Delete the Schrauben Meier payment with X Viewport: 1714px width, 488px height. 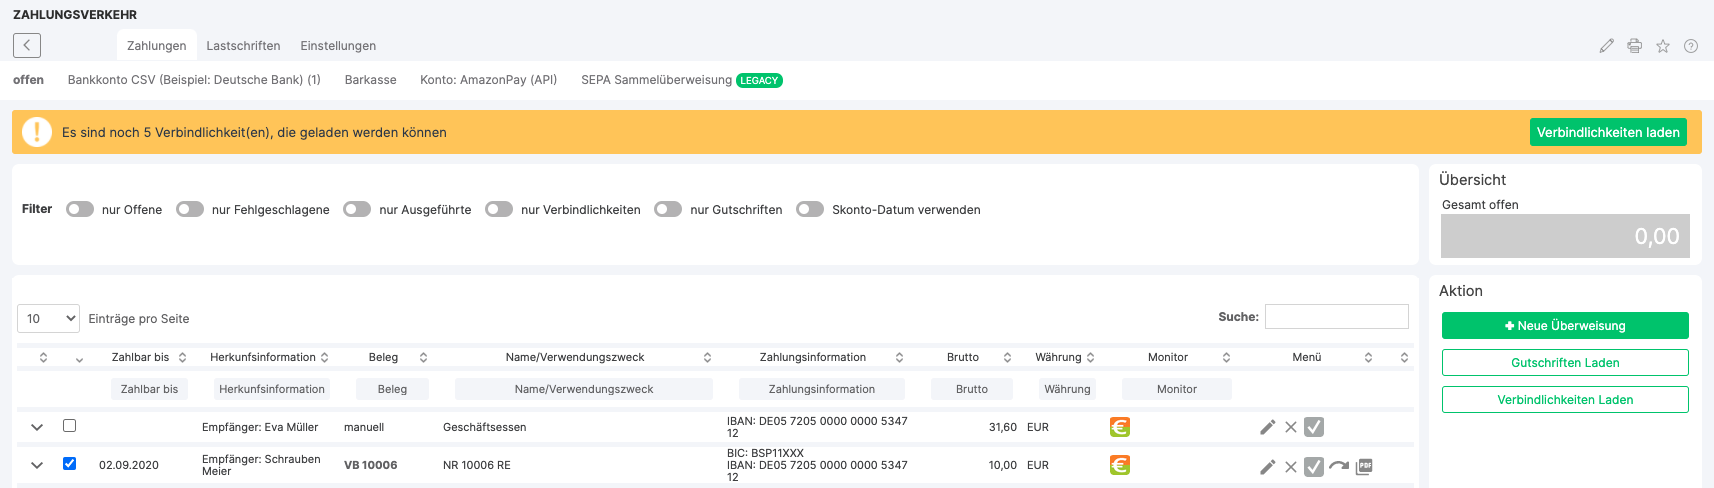[x=1291, y=467]
